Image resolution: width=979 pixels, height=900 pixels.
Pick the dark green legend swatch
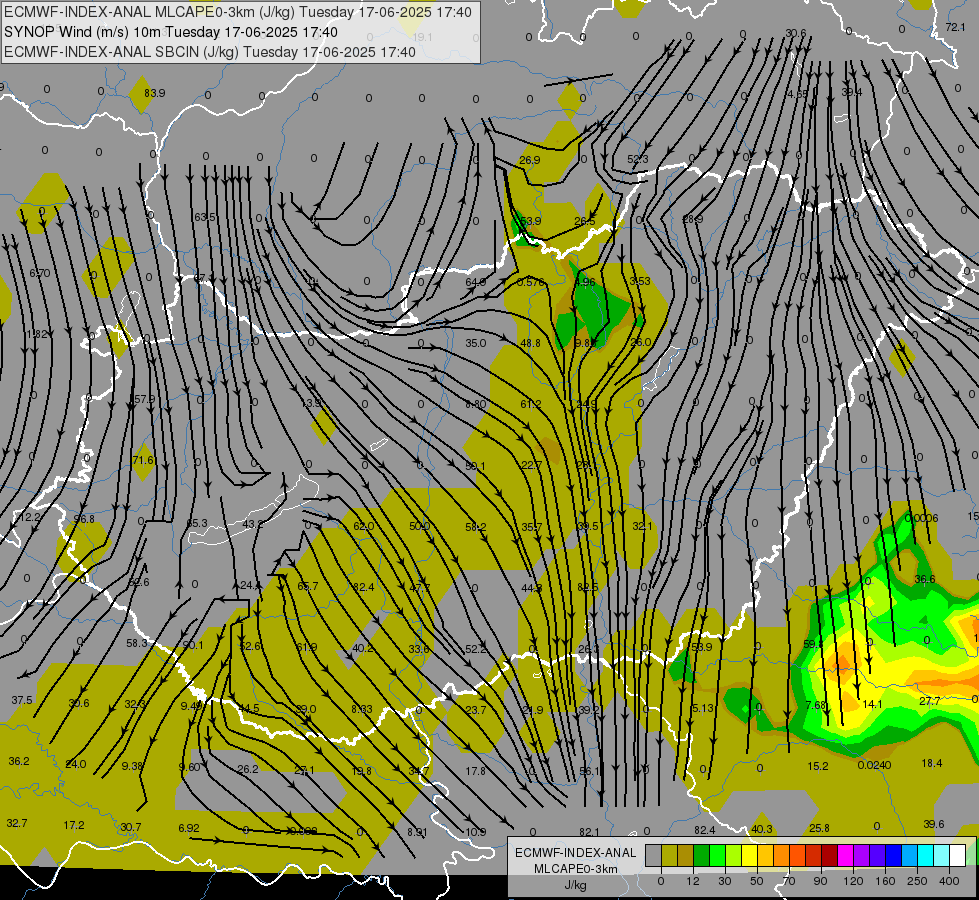pyautogui.click(x=701, y=856)
